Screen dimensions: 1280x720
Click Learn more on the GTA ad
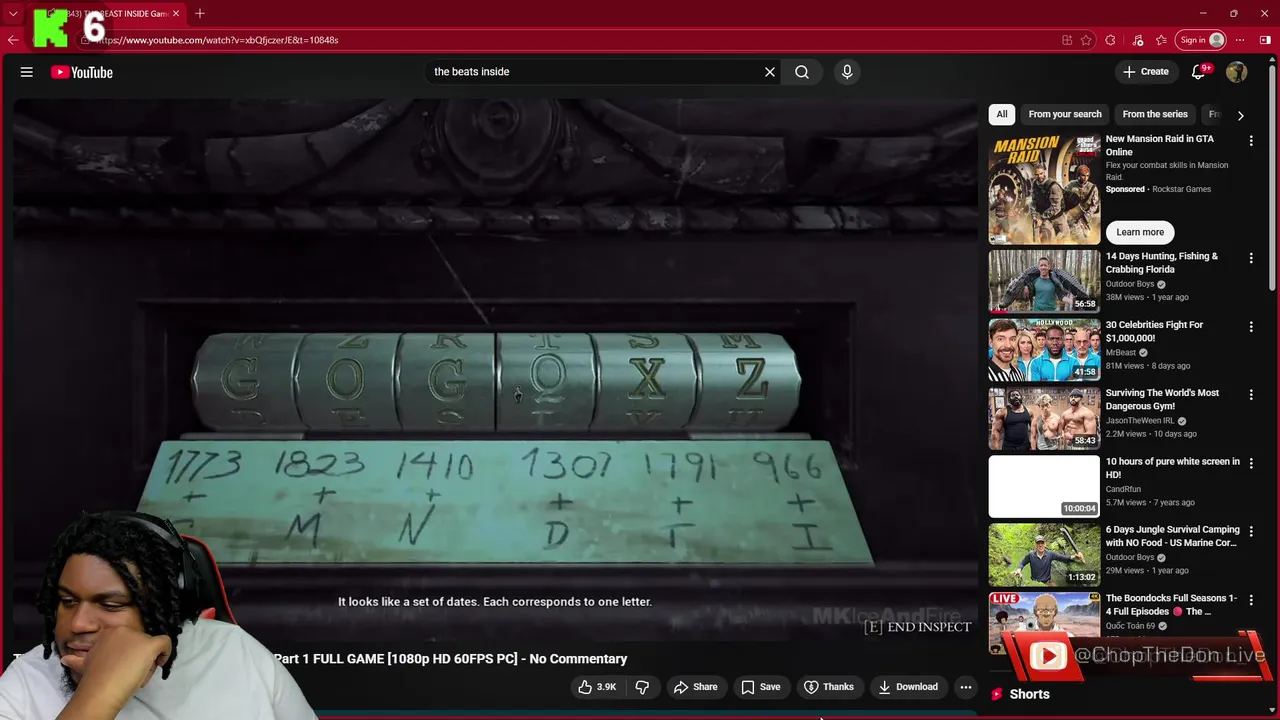(x=1140, y=232)
